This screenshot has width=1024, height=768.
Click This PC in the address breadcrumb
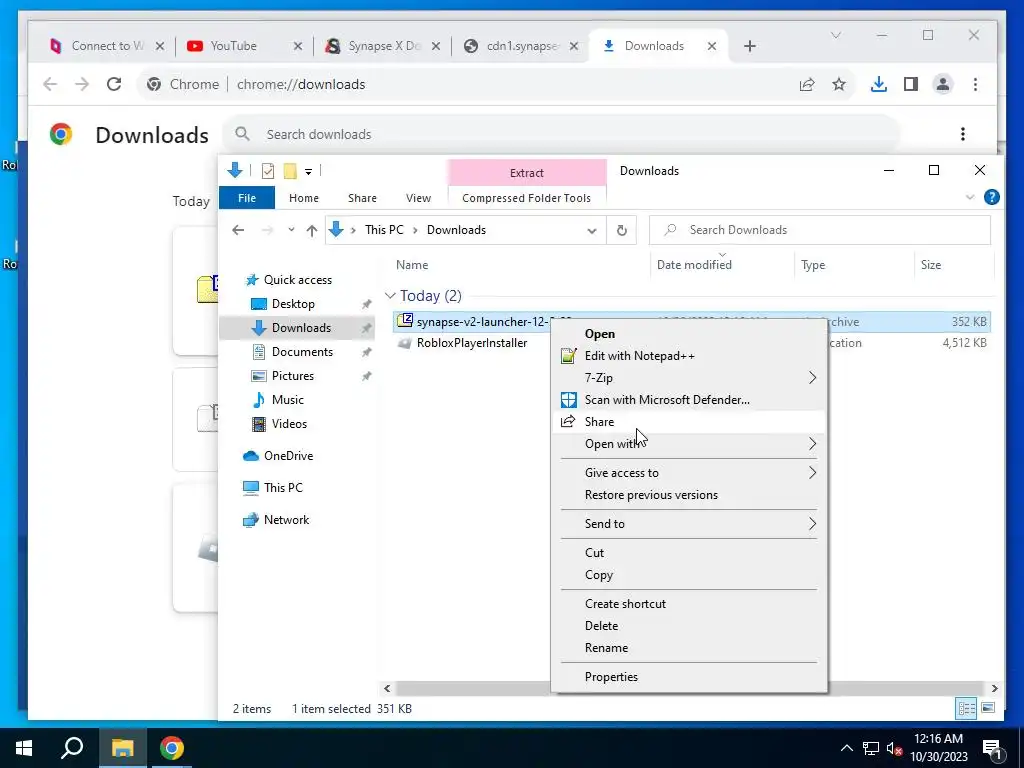(384, 230)
